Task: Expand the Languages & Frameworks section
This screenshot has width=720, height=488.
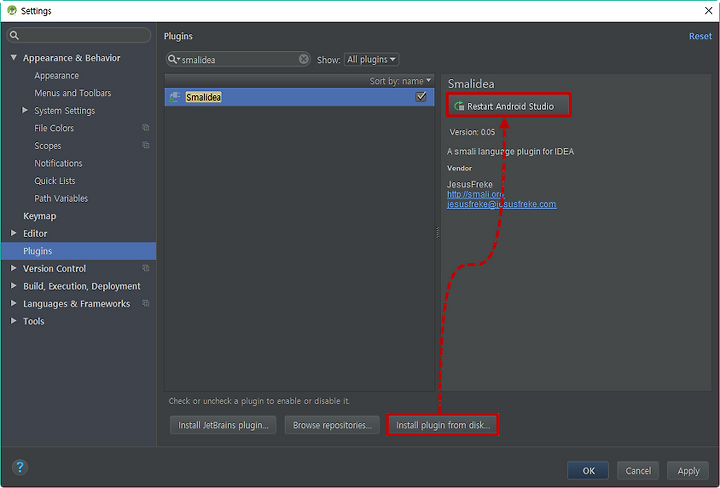Action: pos(14,303)
